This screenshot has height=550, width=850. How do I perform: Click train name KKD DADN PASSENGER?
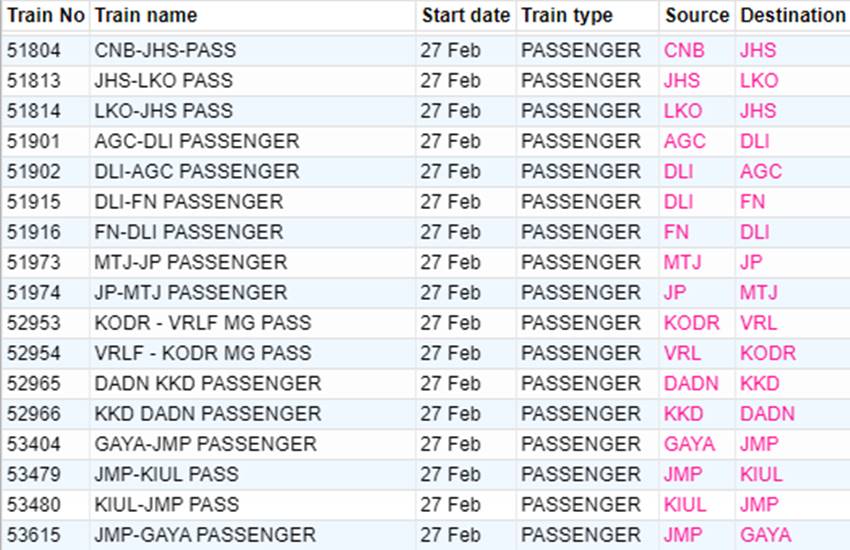208,415
